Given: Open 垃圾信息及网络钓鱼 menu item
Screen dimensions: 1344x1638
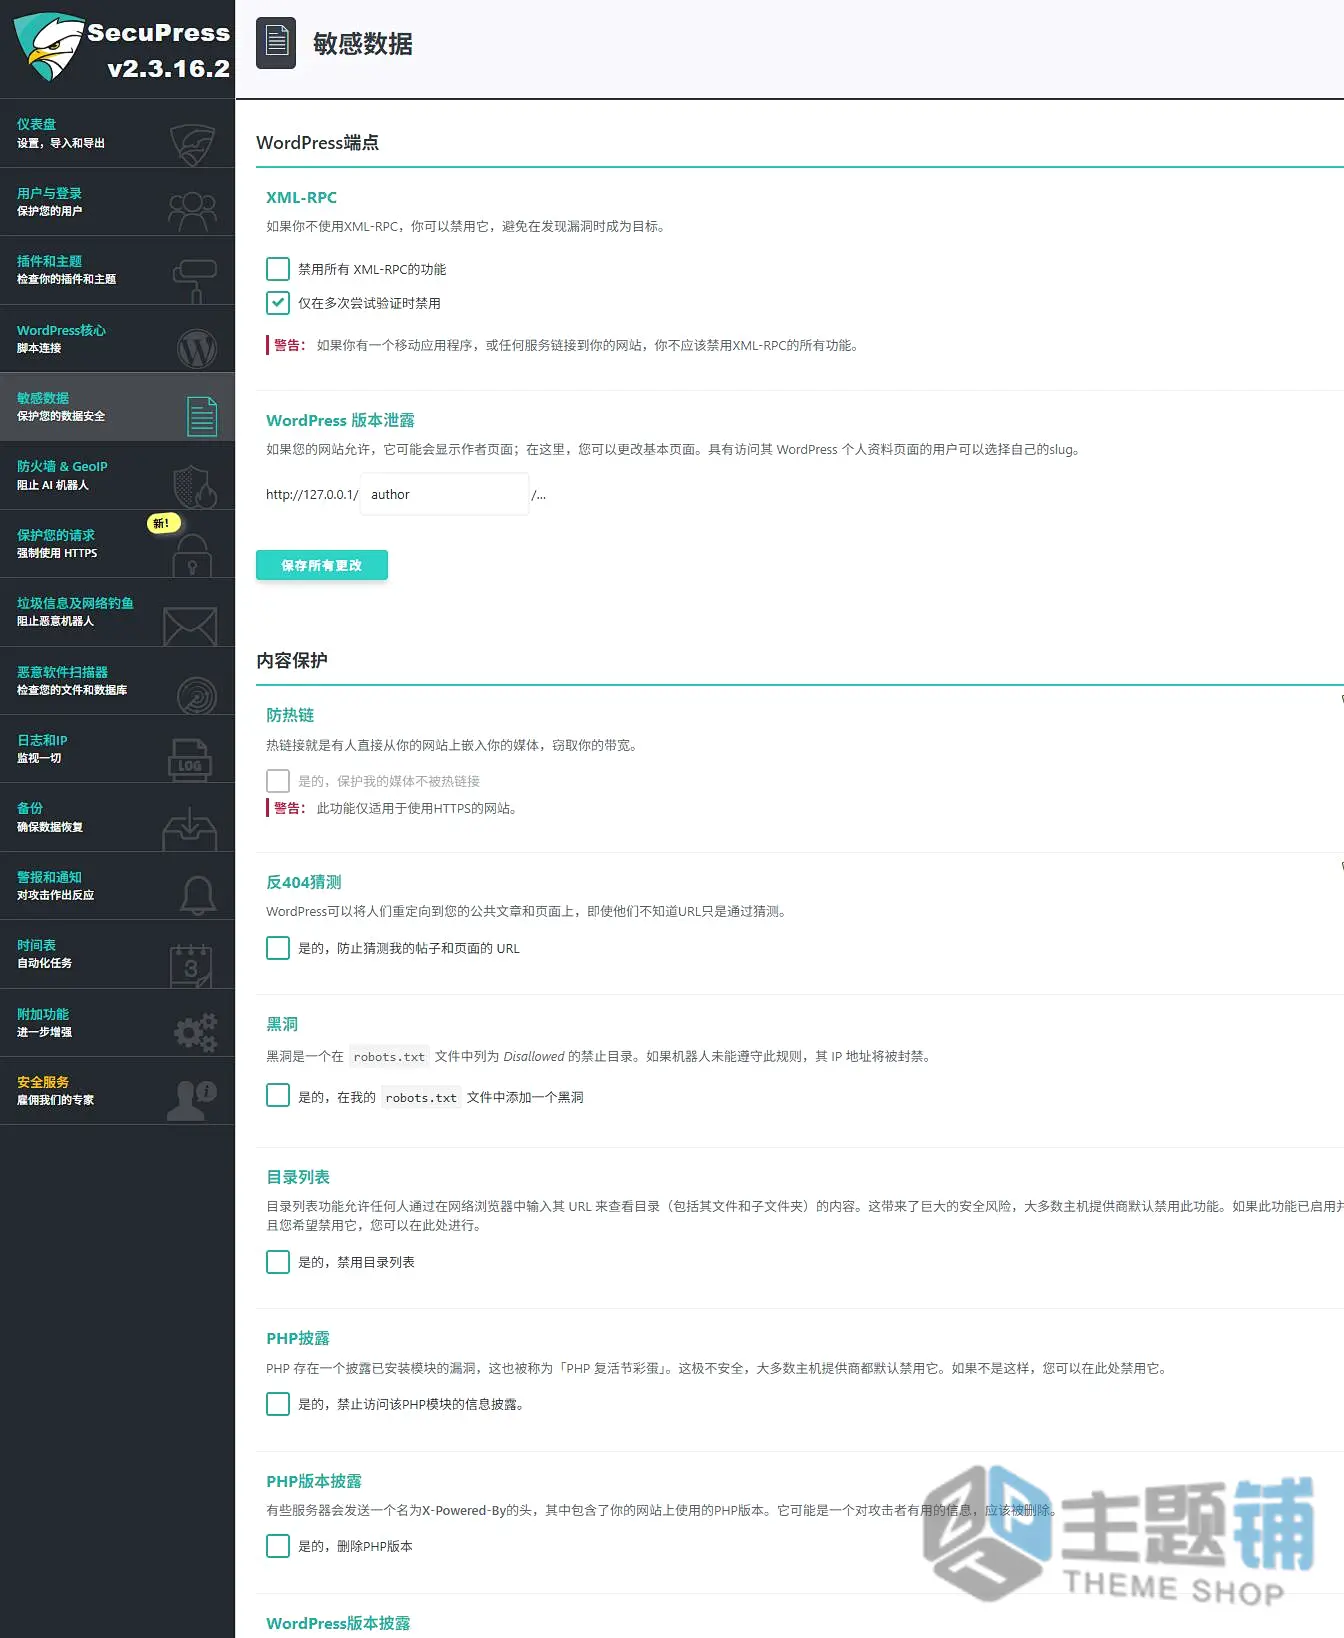Looking at the screenshot, I should [x=117, y=612].
